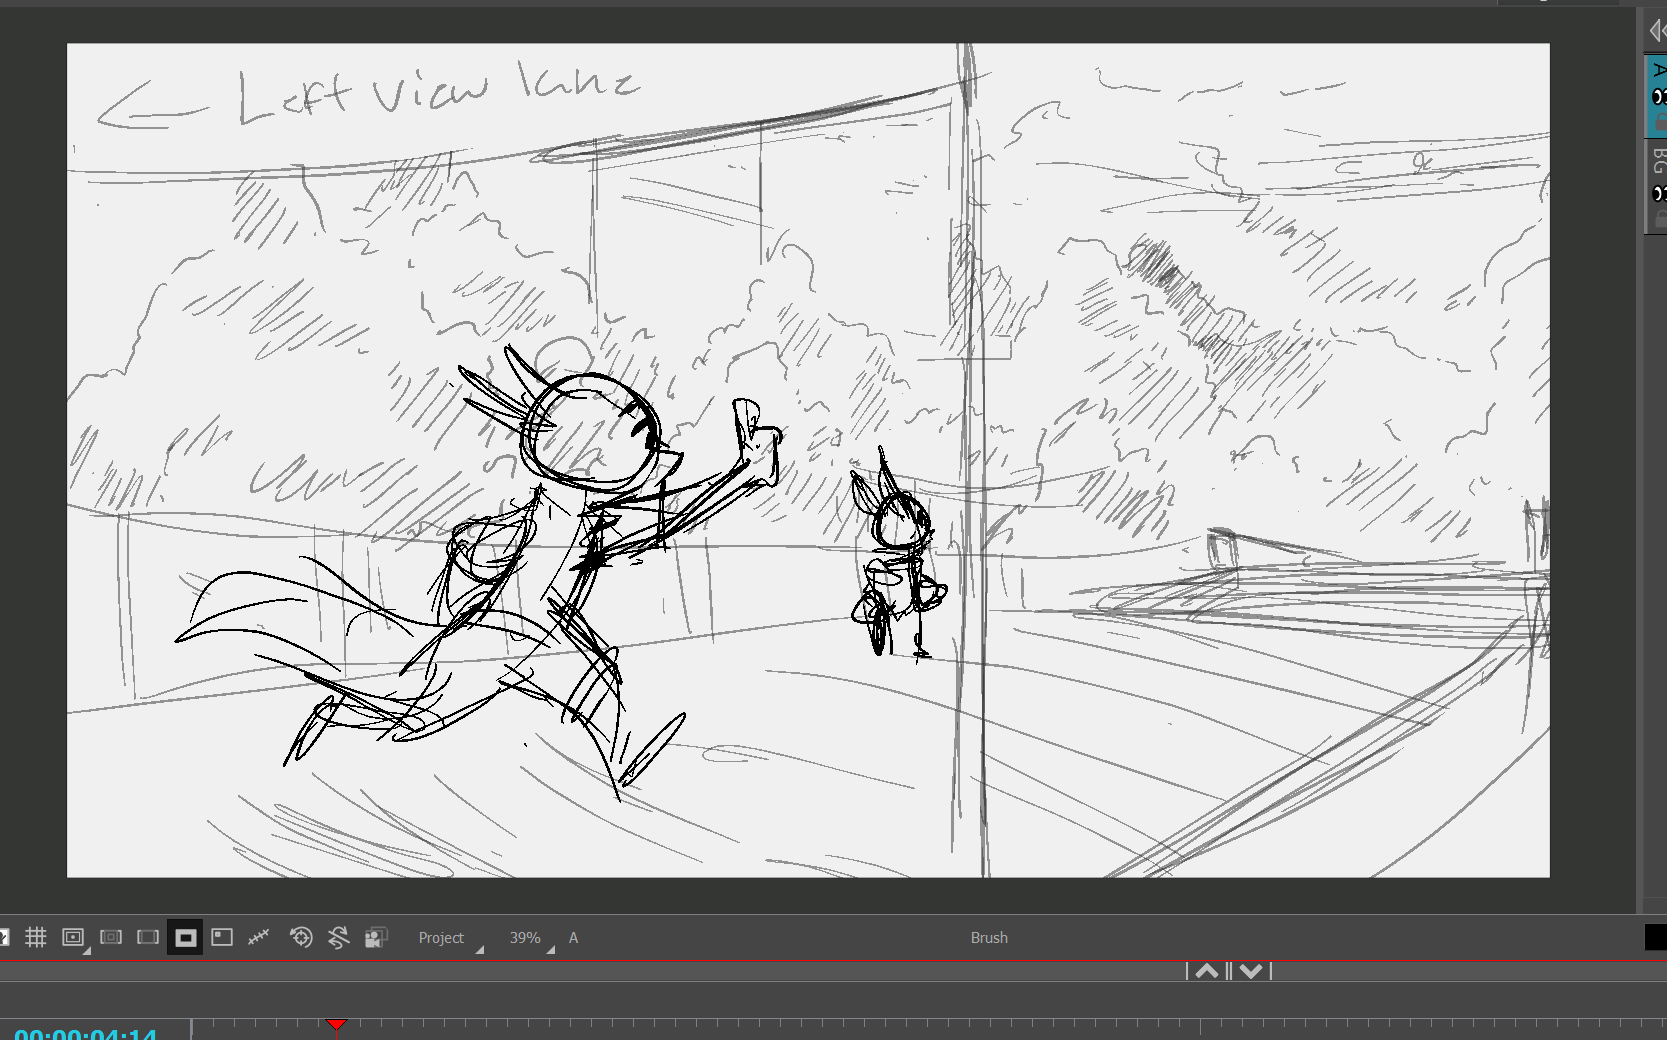Collapse panel with the up chevron
The height and width of the screenshot is (1040, 1667).
pos(1207,971)
